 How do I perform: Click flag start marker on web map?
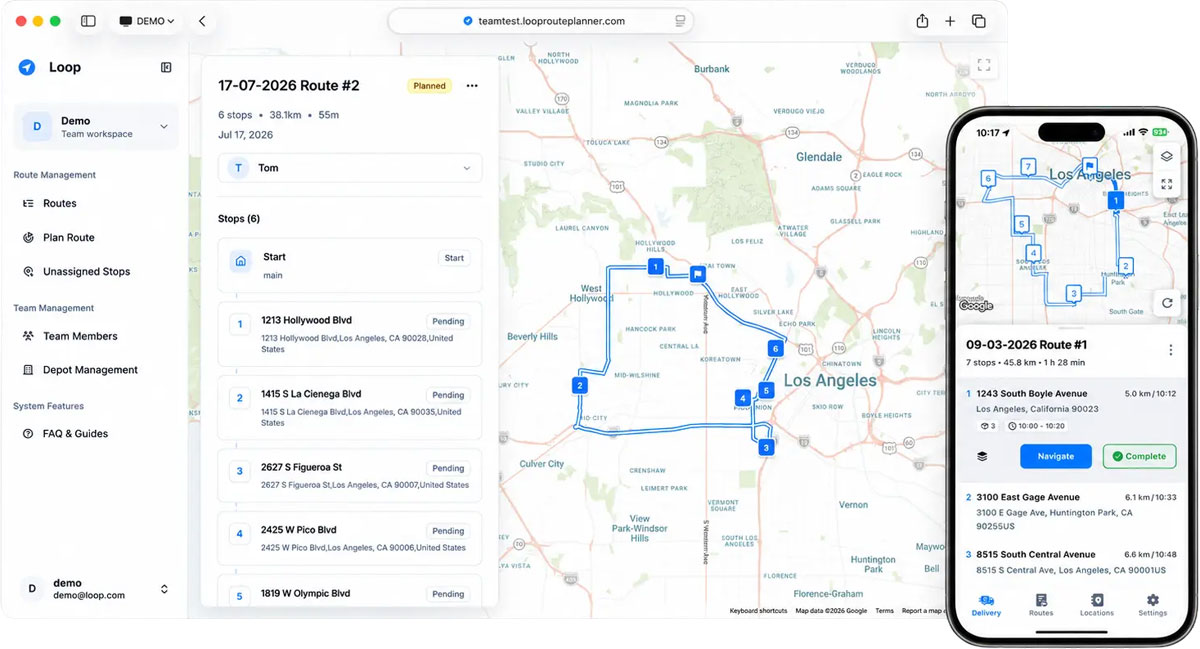tap(697, 273)
